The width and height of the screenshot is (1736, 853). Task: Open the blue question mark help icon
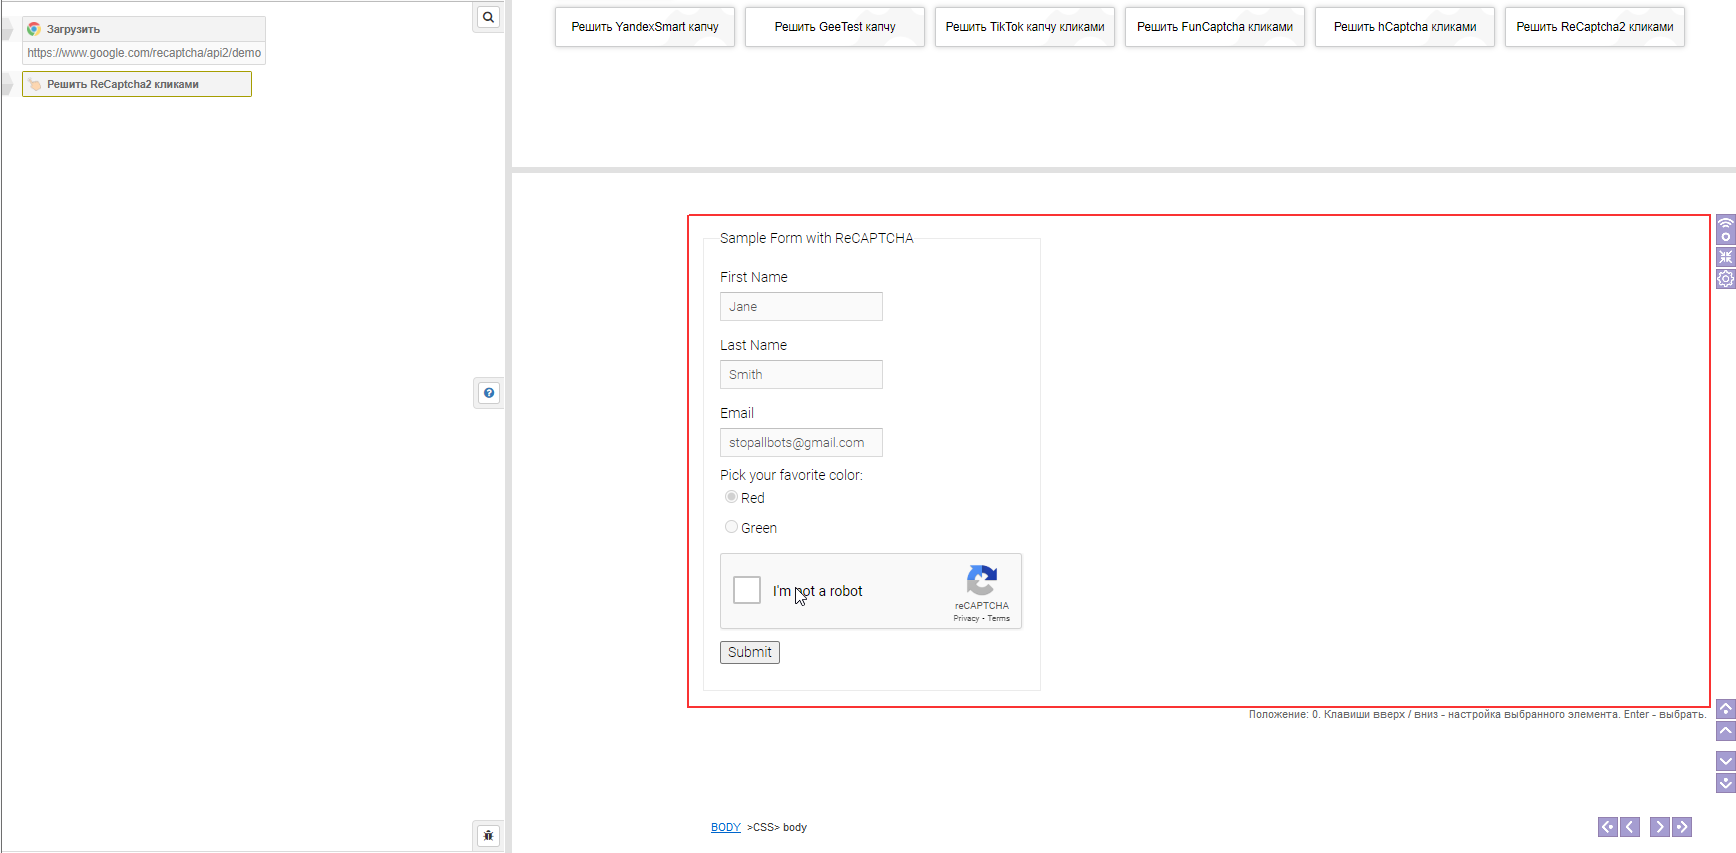[488, 393]
